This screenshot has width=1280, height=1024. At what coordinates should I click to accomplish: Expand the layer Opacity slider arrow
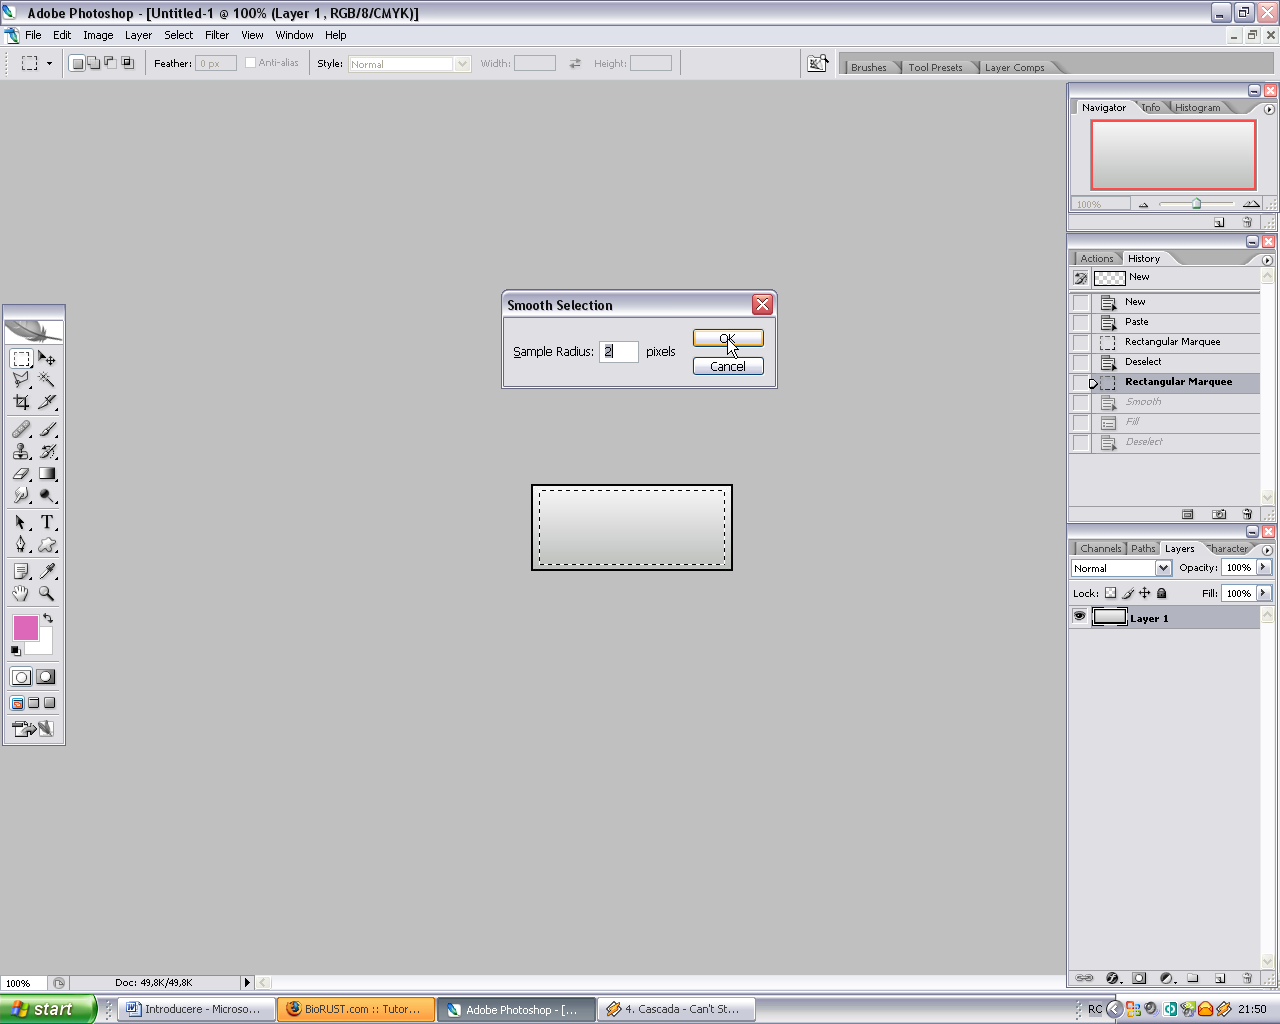(x=1264, y=567)
